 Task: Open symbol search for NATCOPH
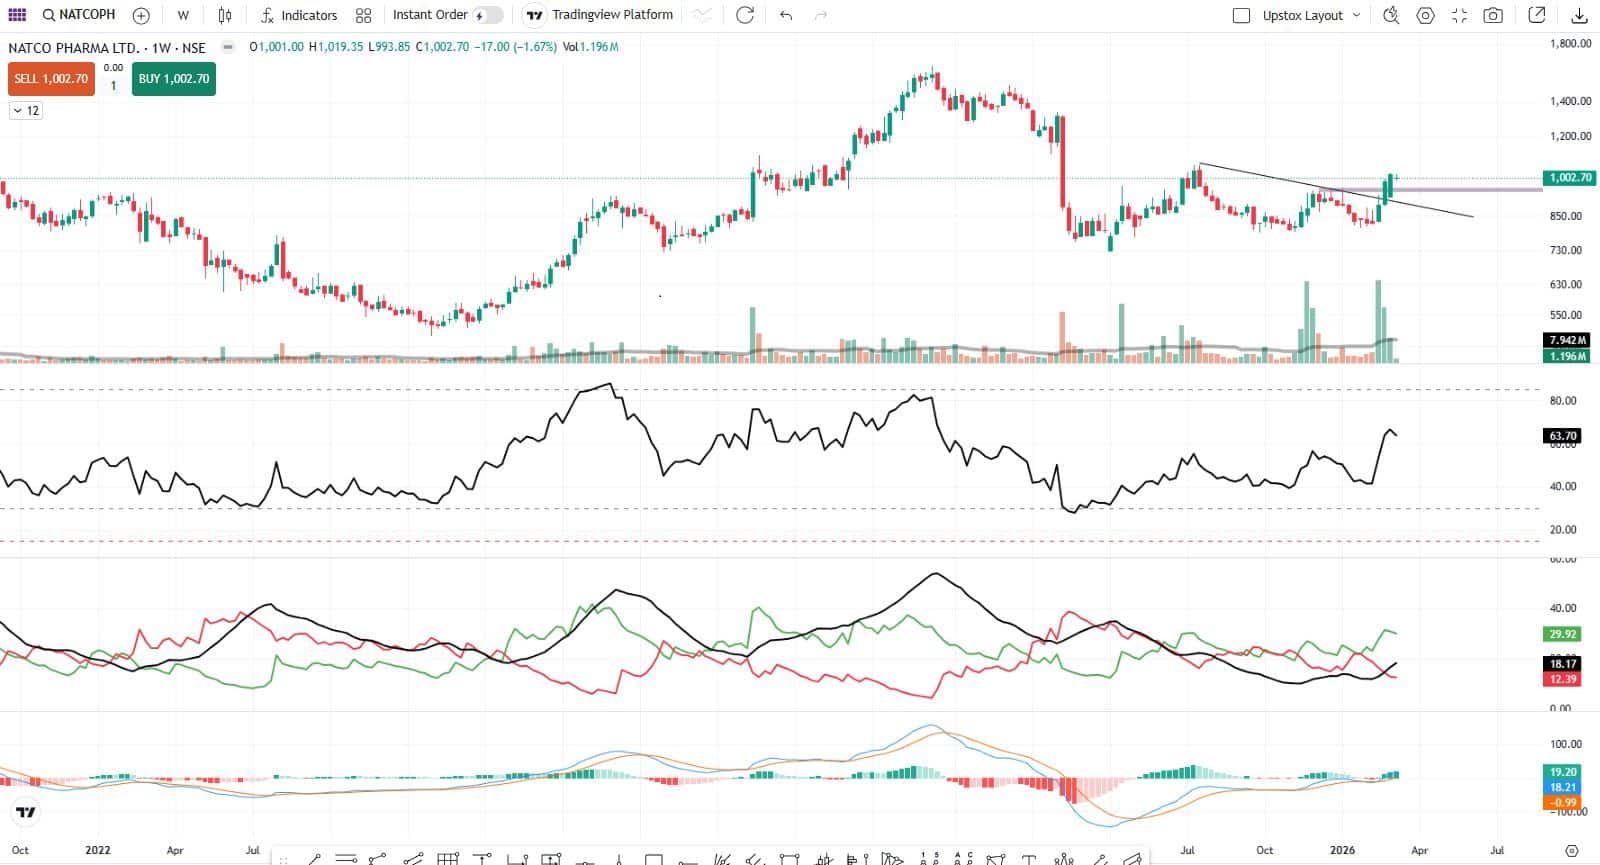79,15
